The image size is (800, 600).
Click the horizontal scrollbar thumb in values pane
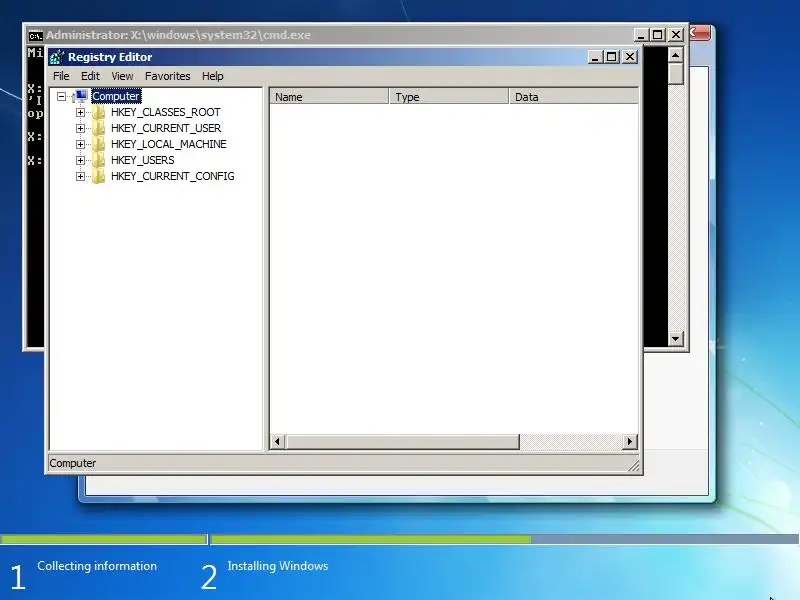point(403,441)
